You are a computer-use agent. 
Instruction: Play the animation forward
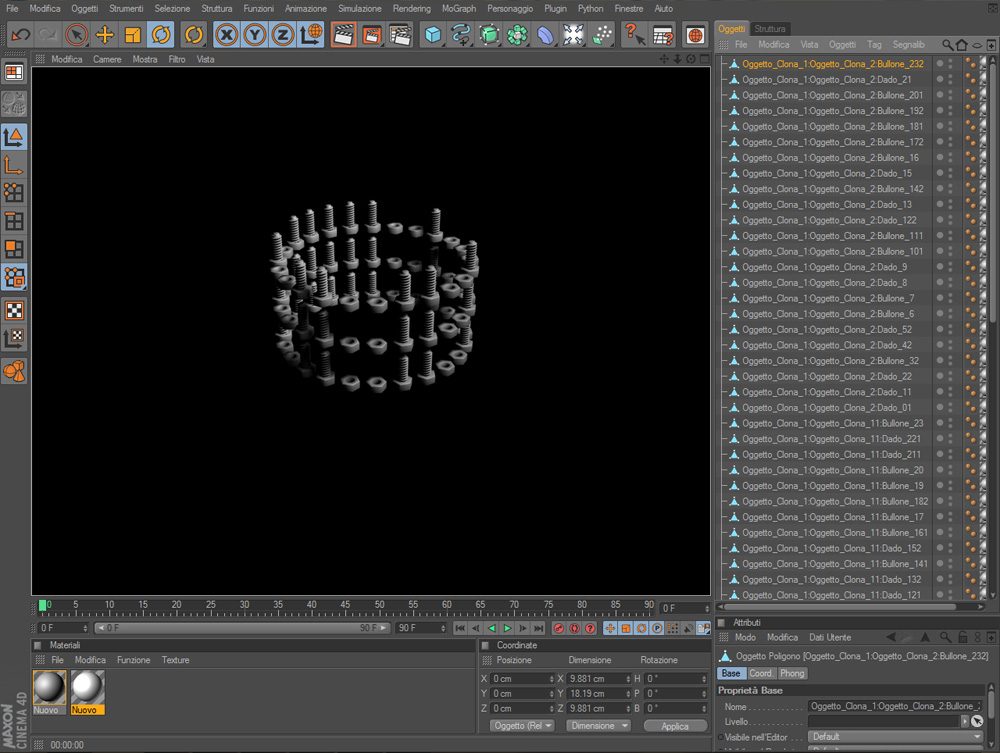[508, 628]
